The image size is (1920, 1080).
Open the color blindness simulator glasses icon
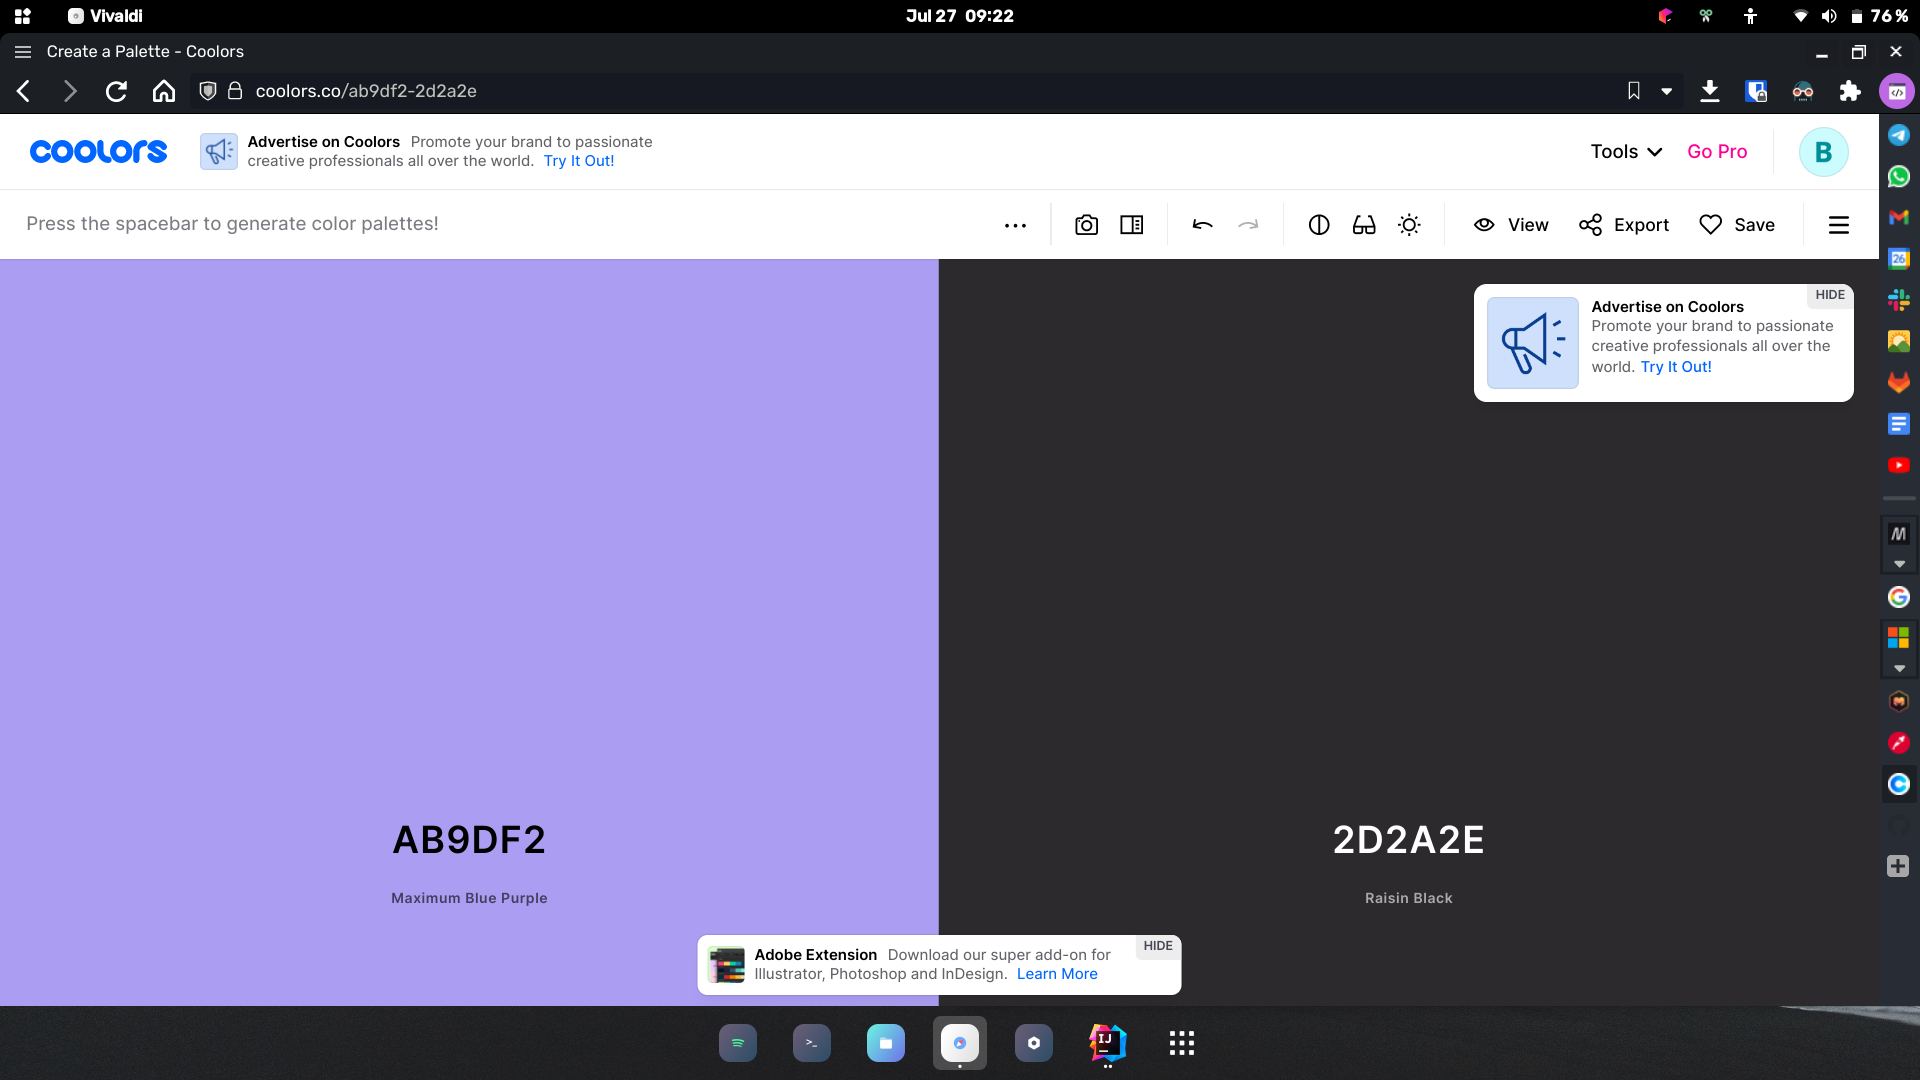click(1363, 224)
